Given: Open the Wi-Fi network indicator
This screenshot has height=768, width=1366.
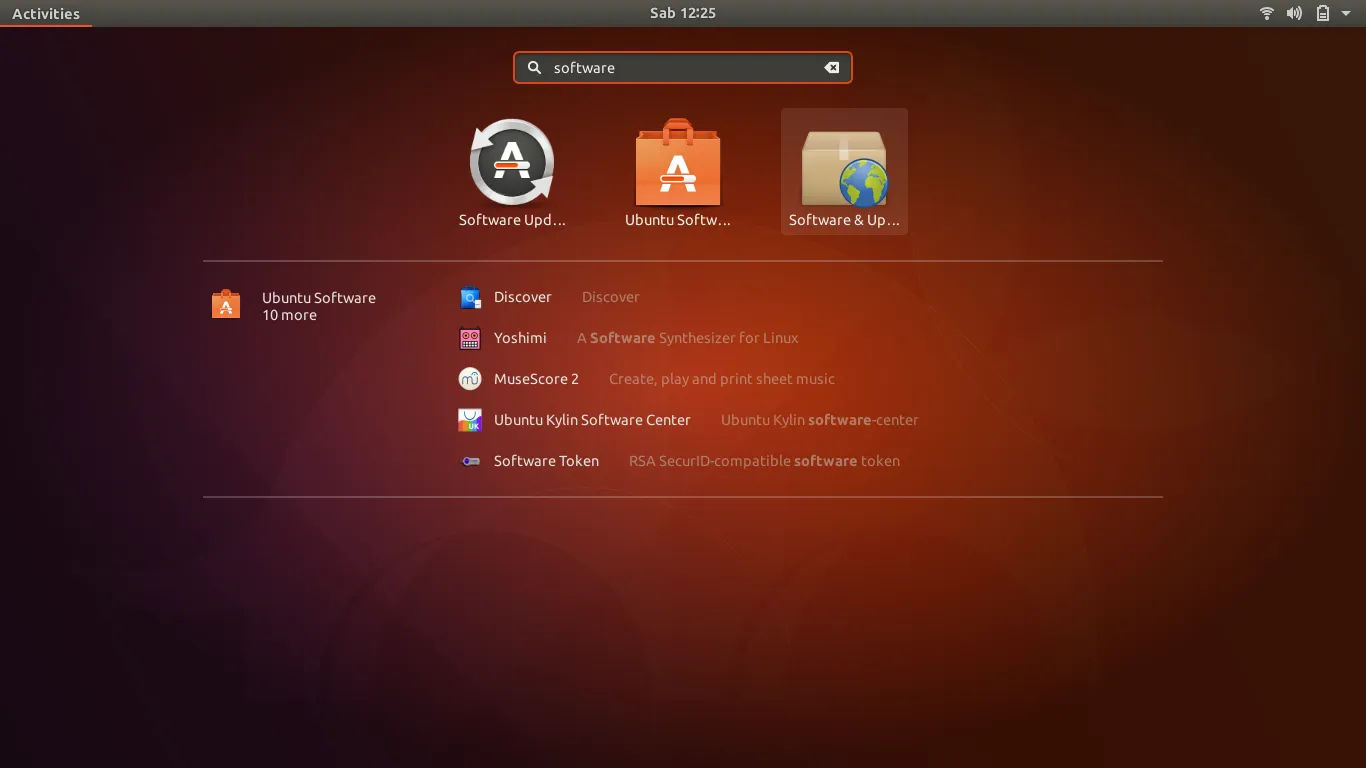Looking at the screenshot, I should pos(1267,13).
